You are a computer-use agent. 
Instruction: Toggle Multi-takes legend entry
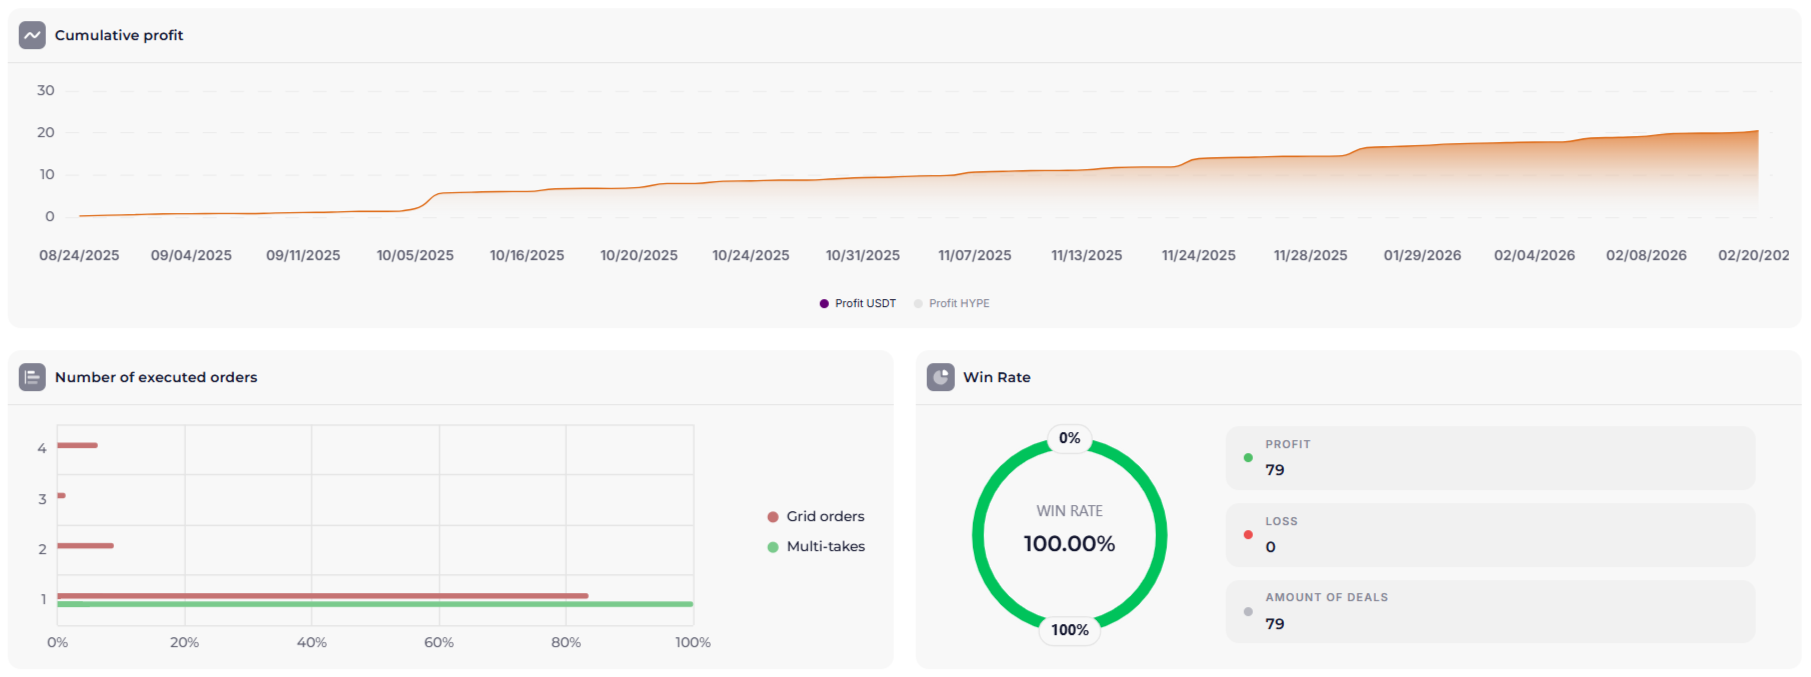(x=815, y=546)
